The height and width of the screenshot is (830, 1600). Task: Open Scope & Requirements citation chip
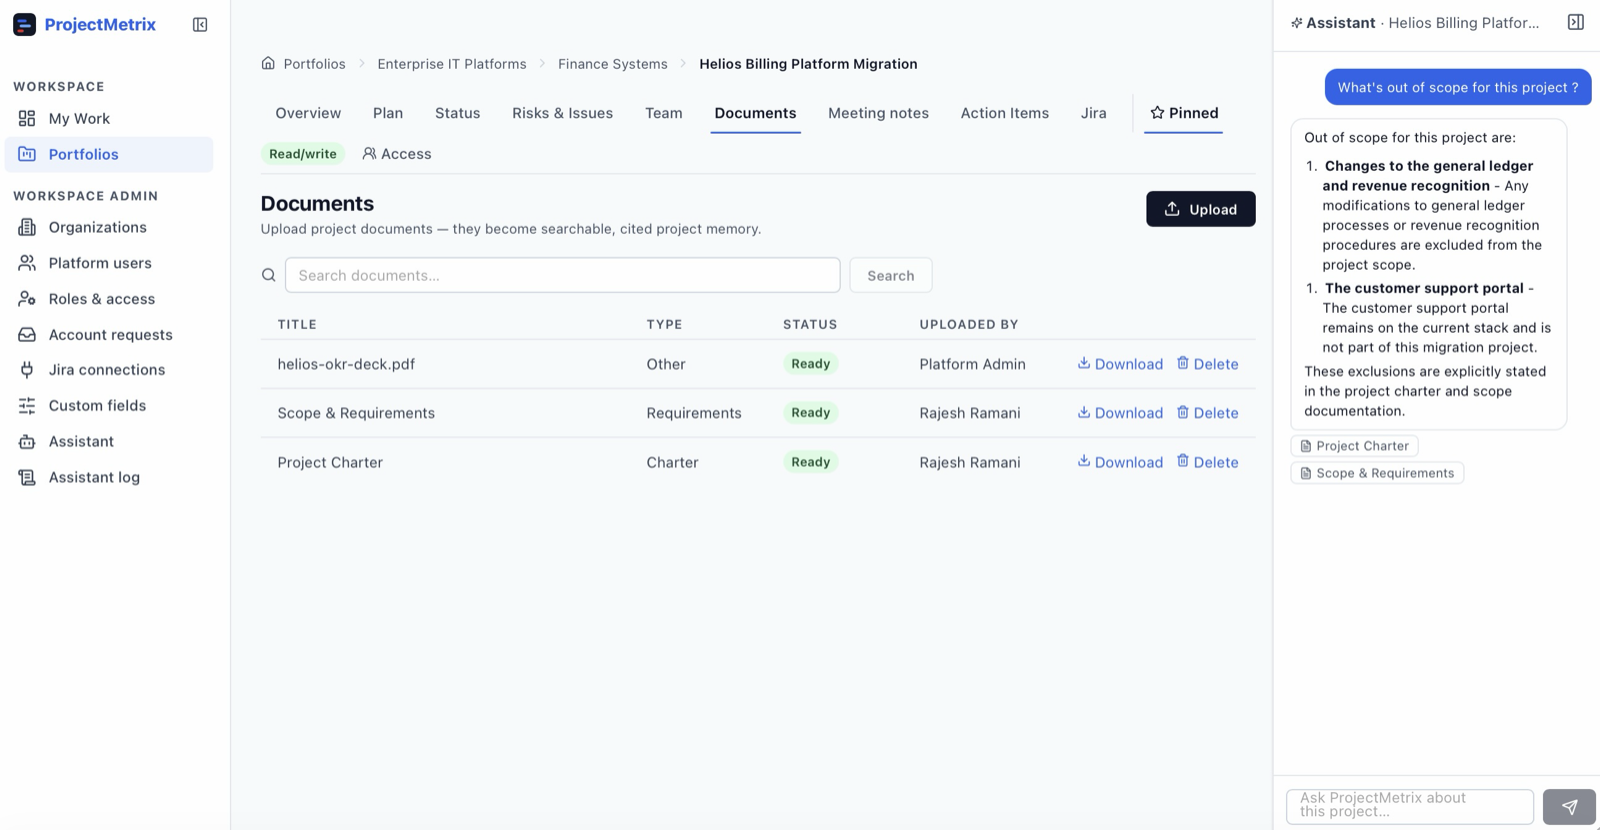[x=1377, y=473]
